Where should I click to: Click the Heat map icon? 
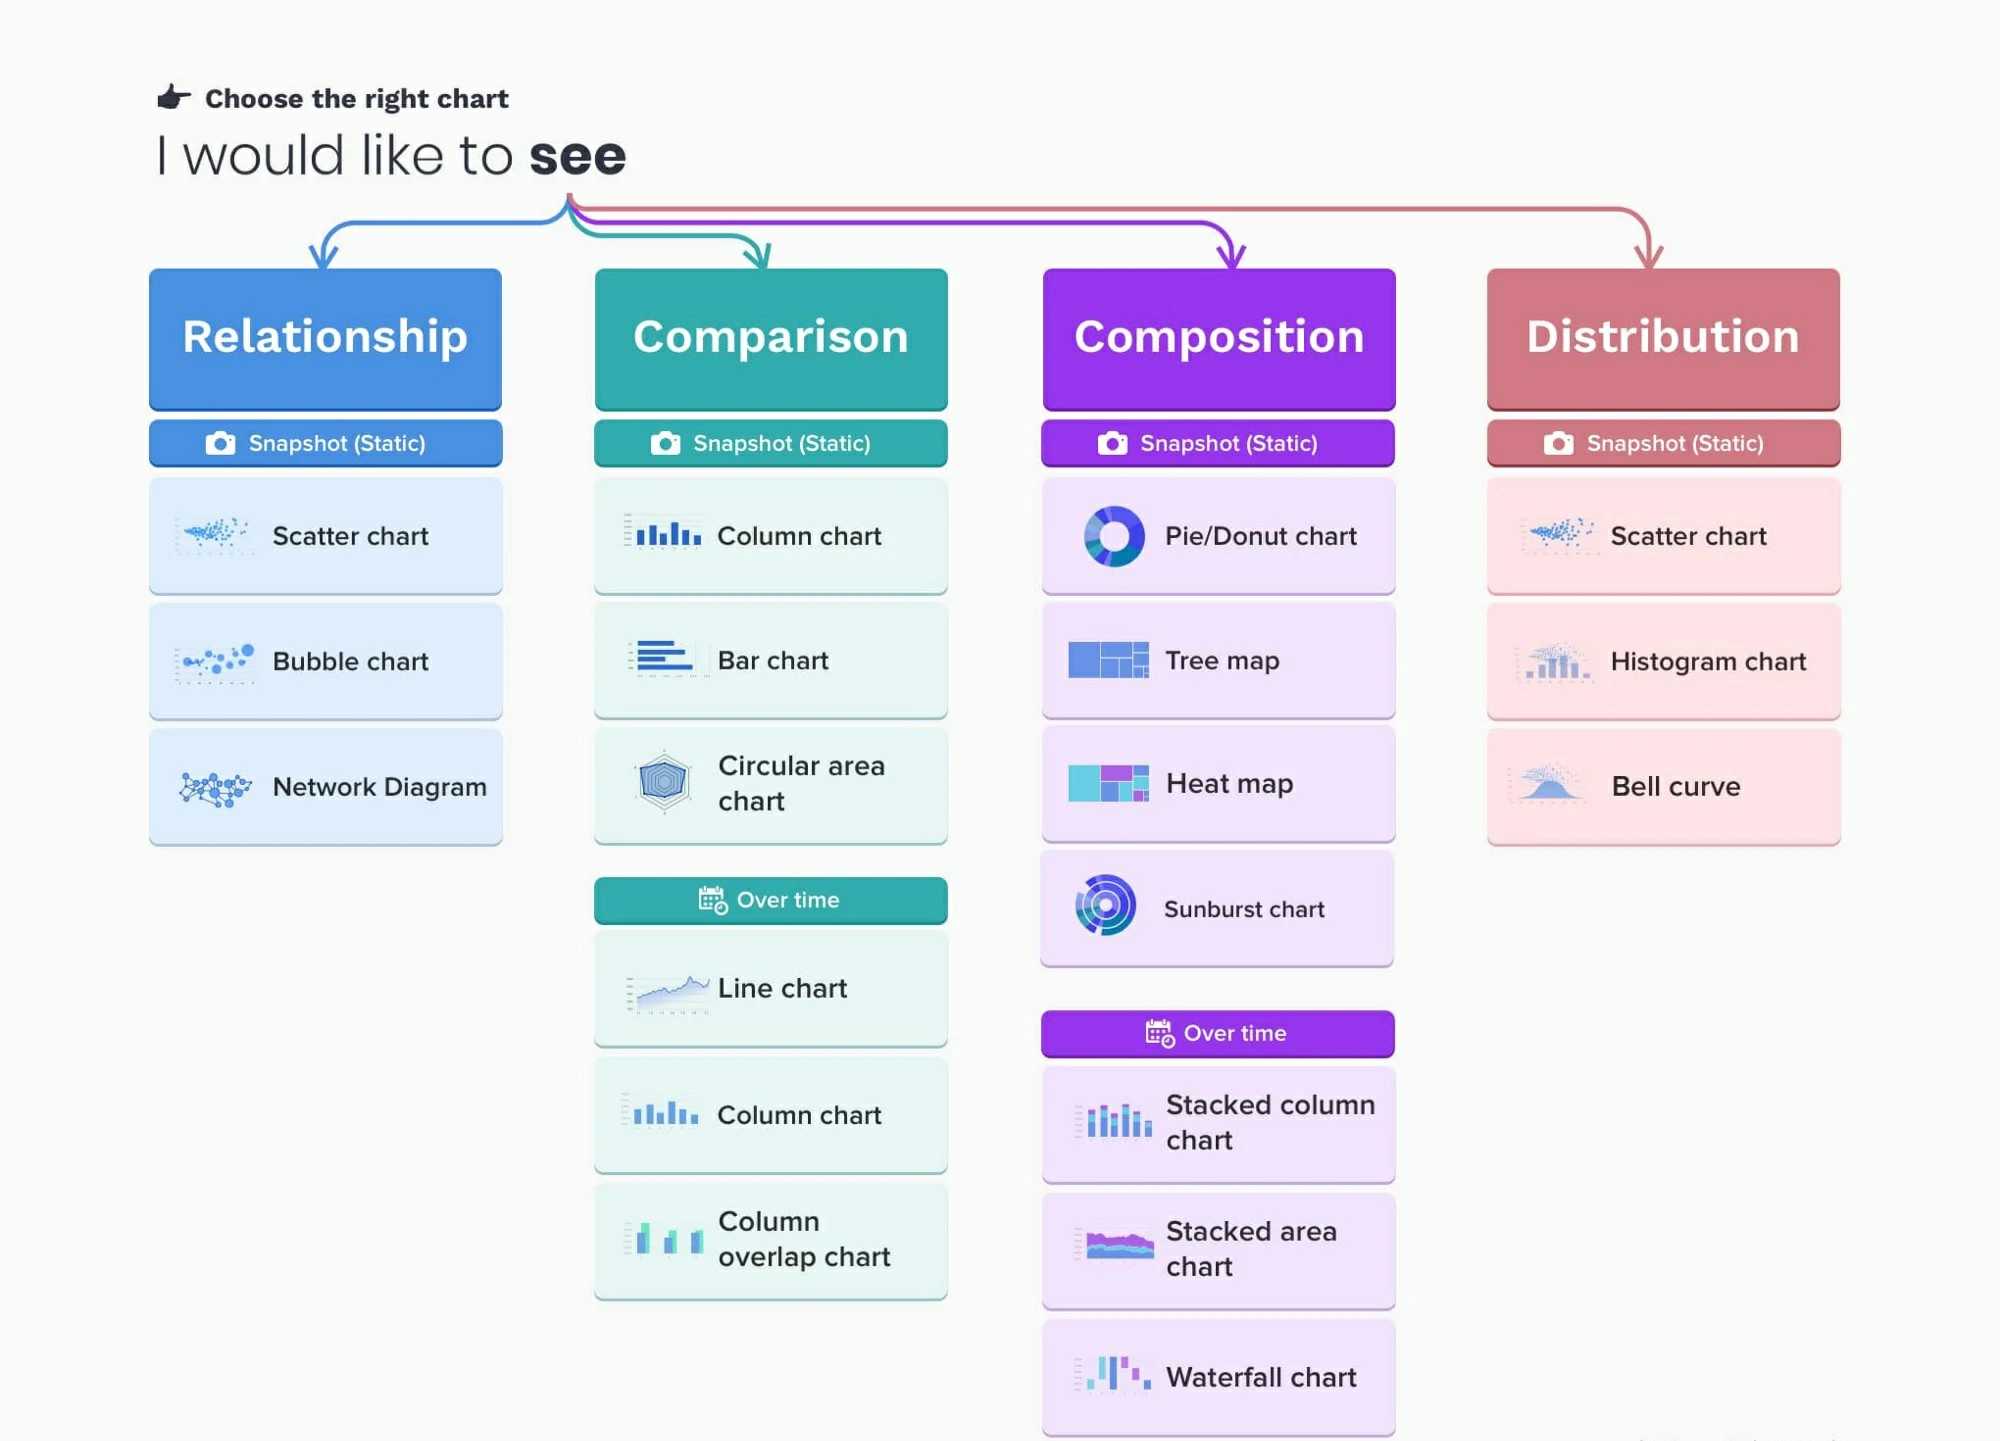tap(1108, 784)
